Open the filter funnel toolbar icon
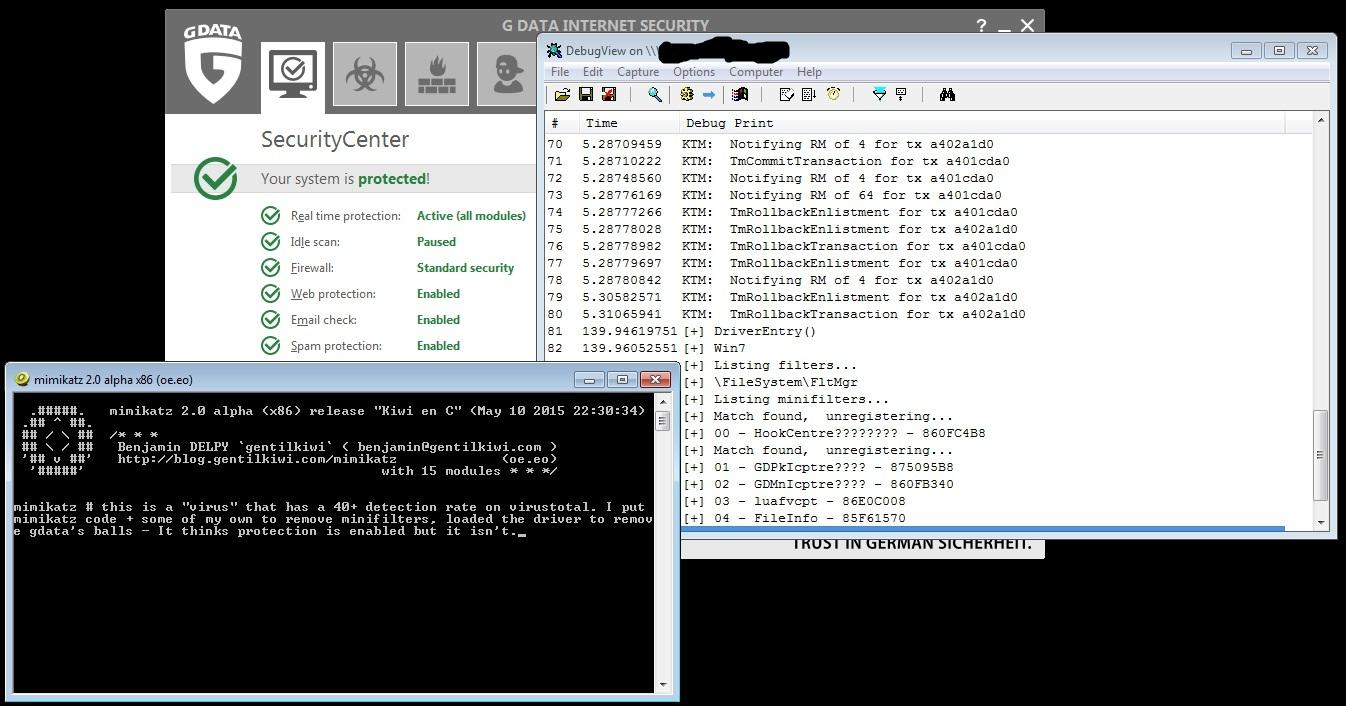Viewport: 1346px width, 706px height. click(879, 94)
